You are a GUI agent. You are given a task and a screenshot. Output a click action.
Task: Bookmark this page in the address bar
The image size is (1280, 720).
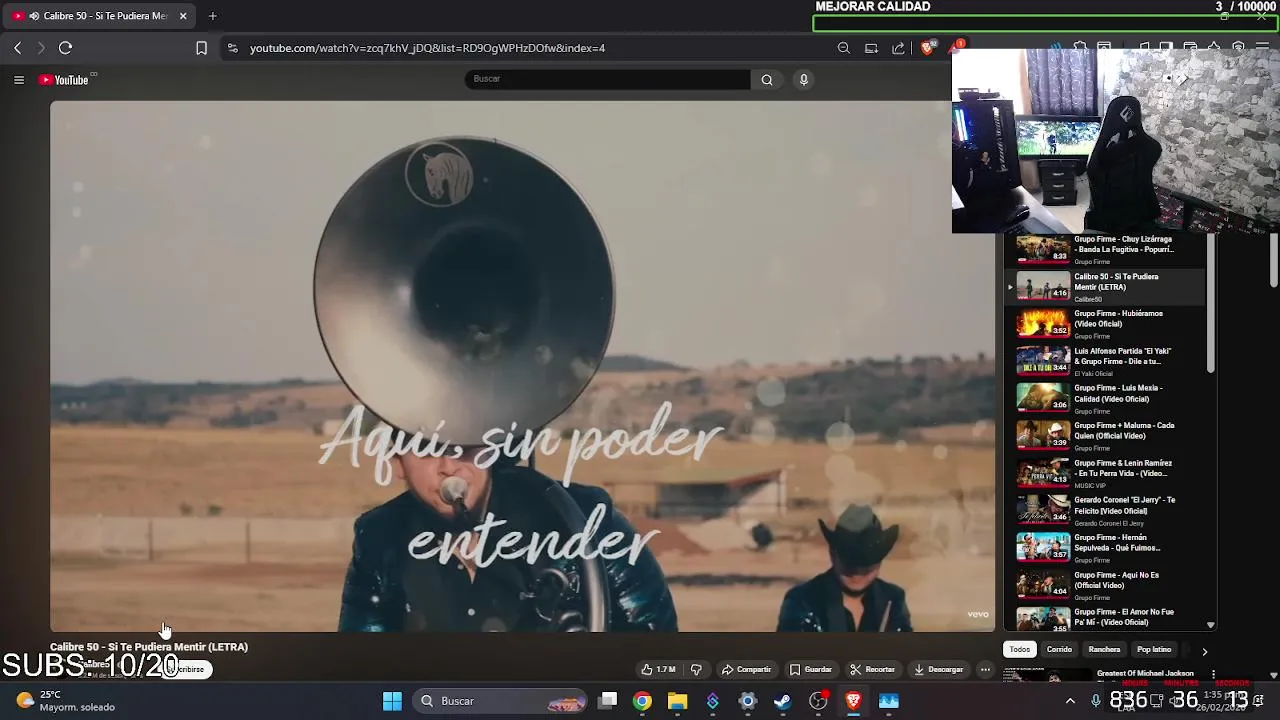201,48
